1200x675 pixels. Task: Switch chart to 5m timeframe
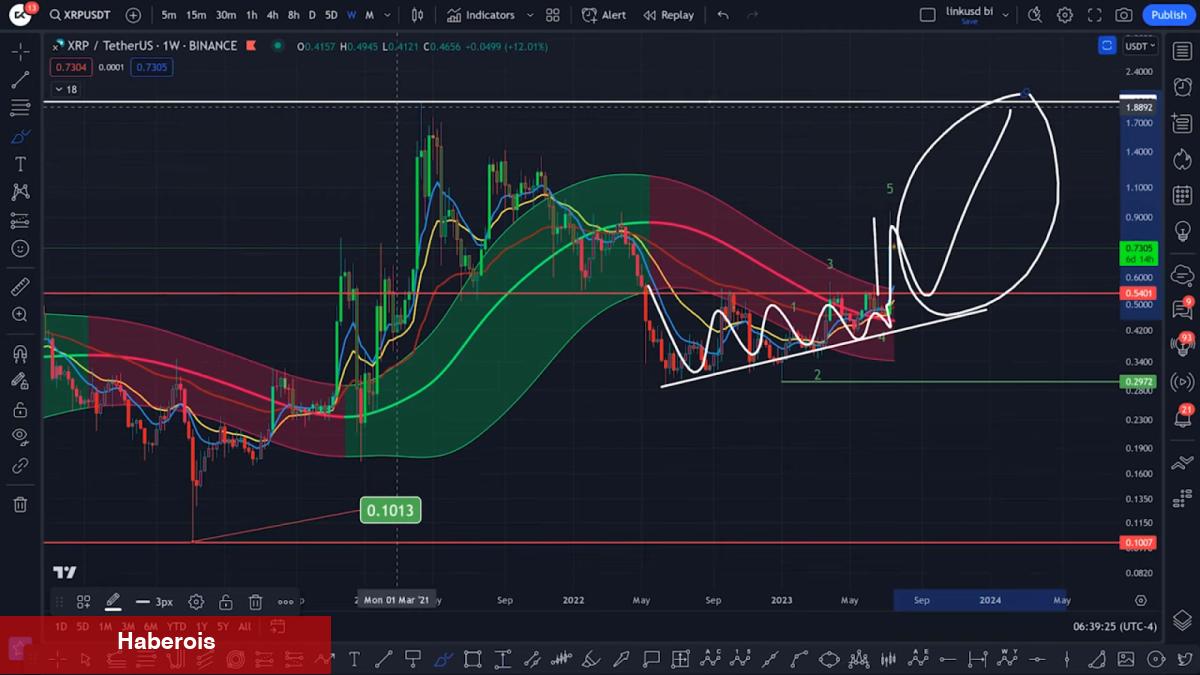tap(169, 15)
